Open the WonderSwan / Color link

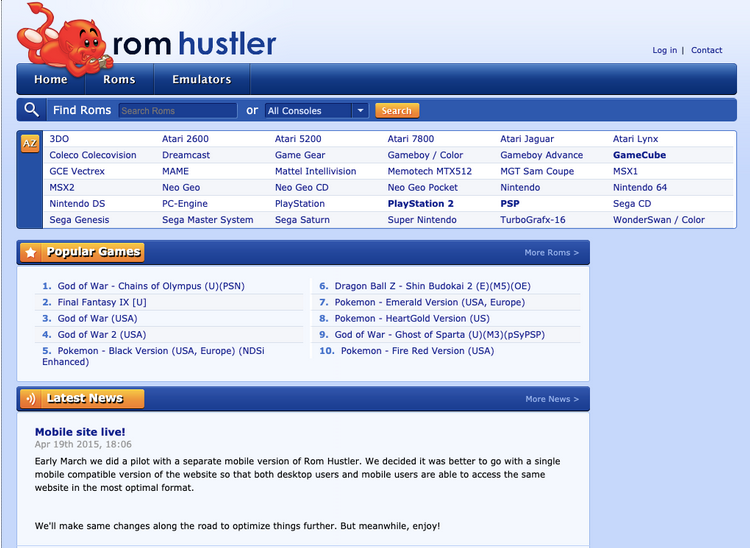[659, 220]
